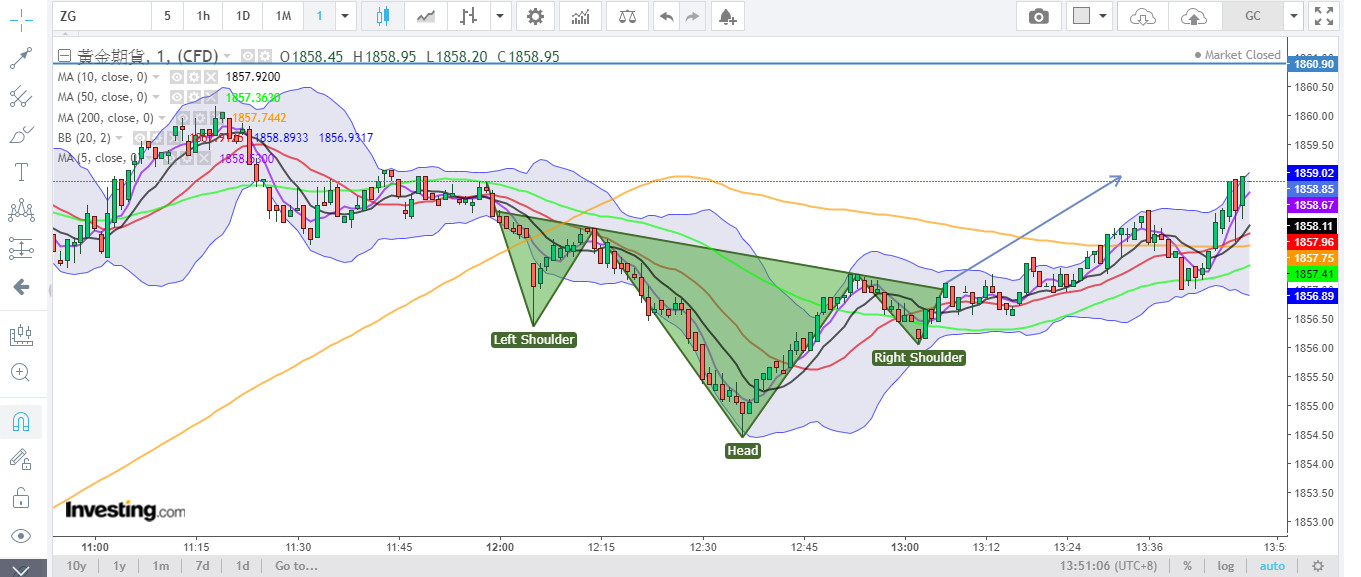Switch to the 1h timeframe

(x=203, y=16)
